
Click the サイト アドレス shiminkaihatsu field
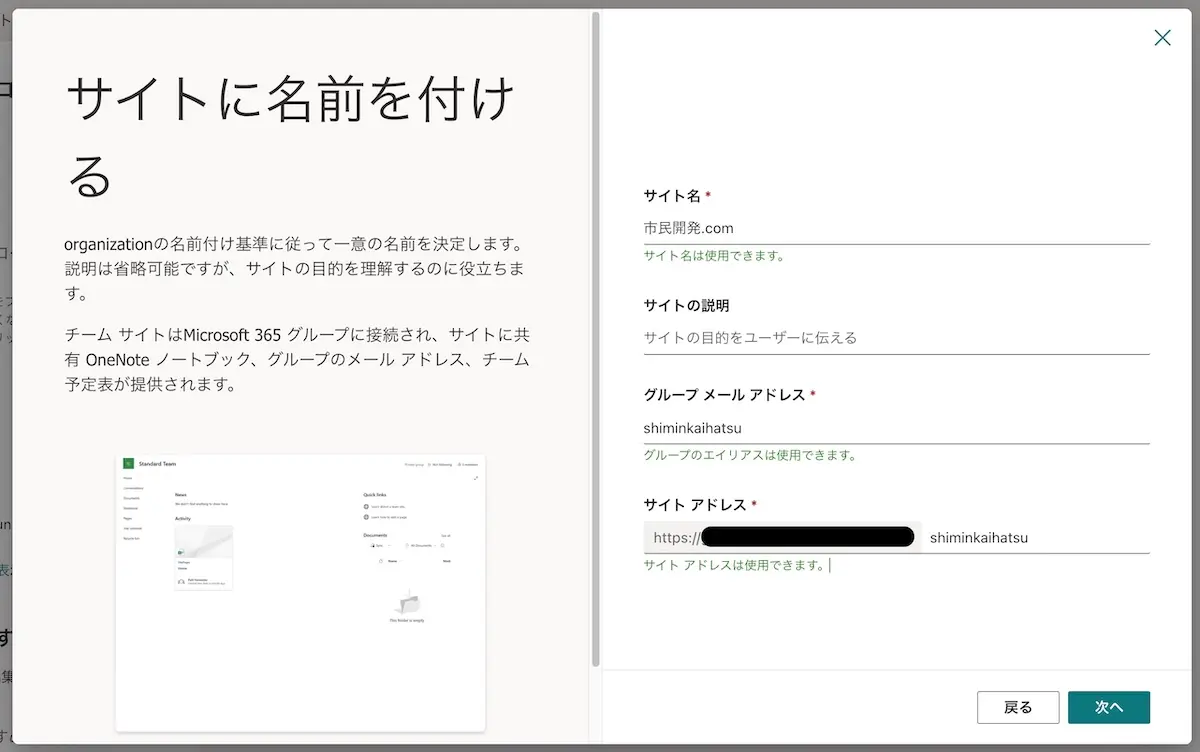pos(1035,538)
